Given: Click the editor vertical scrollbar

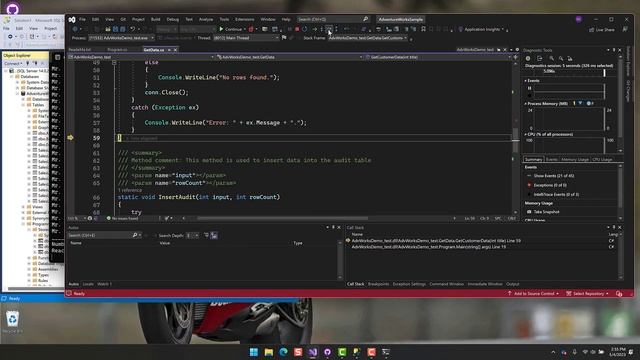Looking at the screenshot, I should coord(516,140).
